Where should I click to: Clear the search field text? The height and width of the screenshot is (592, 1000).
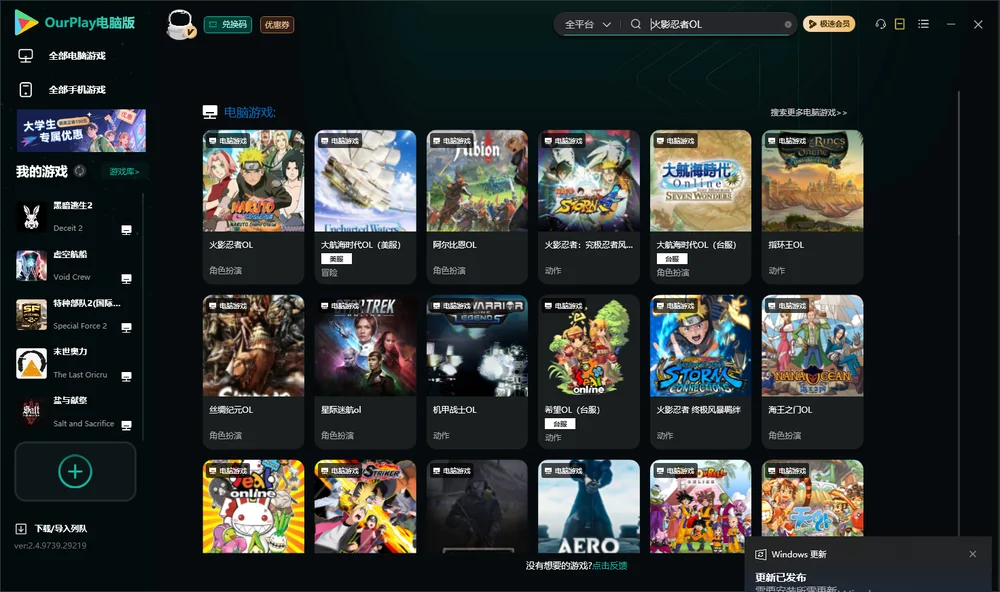pos(788,24)
